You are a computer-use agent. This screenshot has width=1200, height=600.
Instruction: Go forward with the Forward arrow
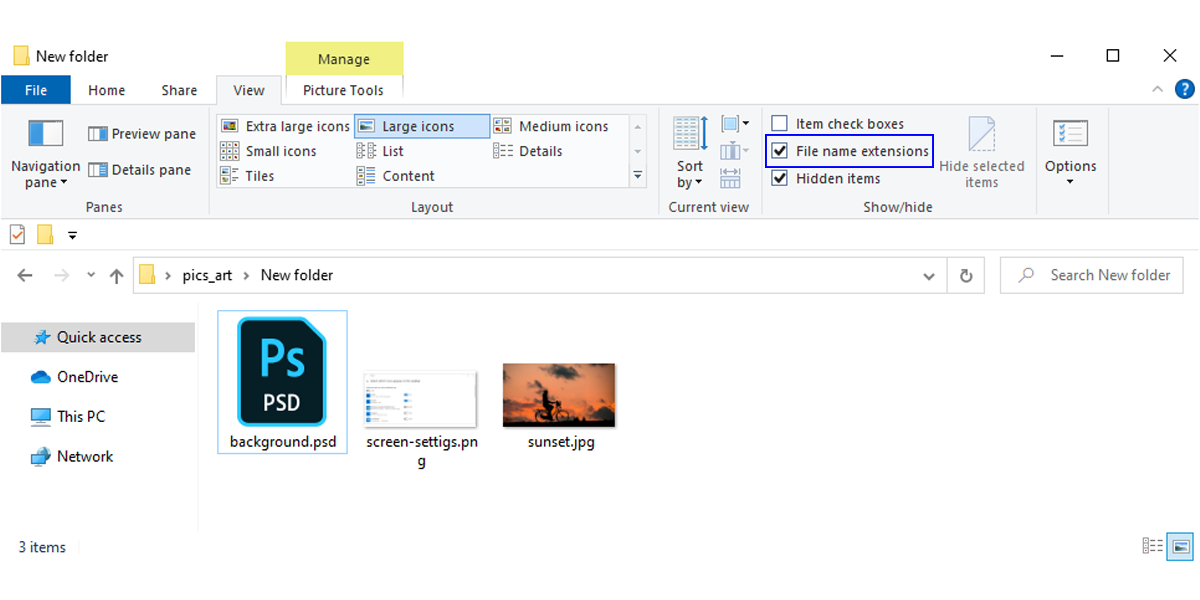coord(61,275)
